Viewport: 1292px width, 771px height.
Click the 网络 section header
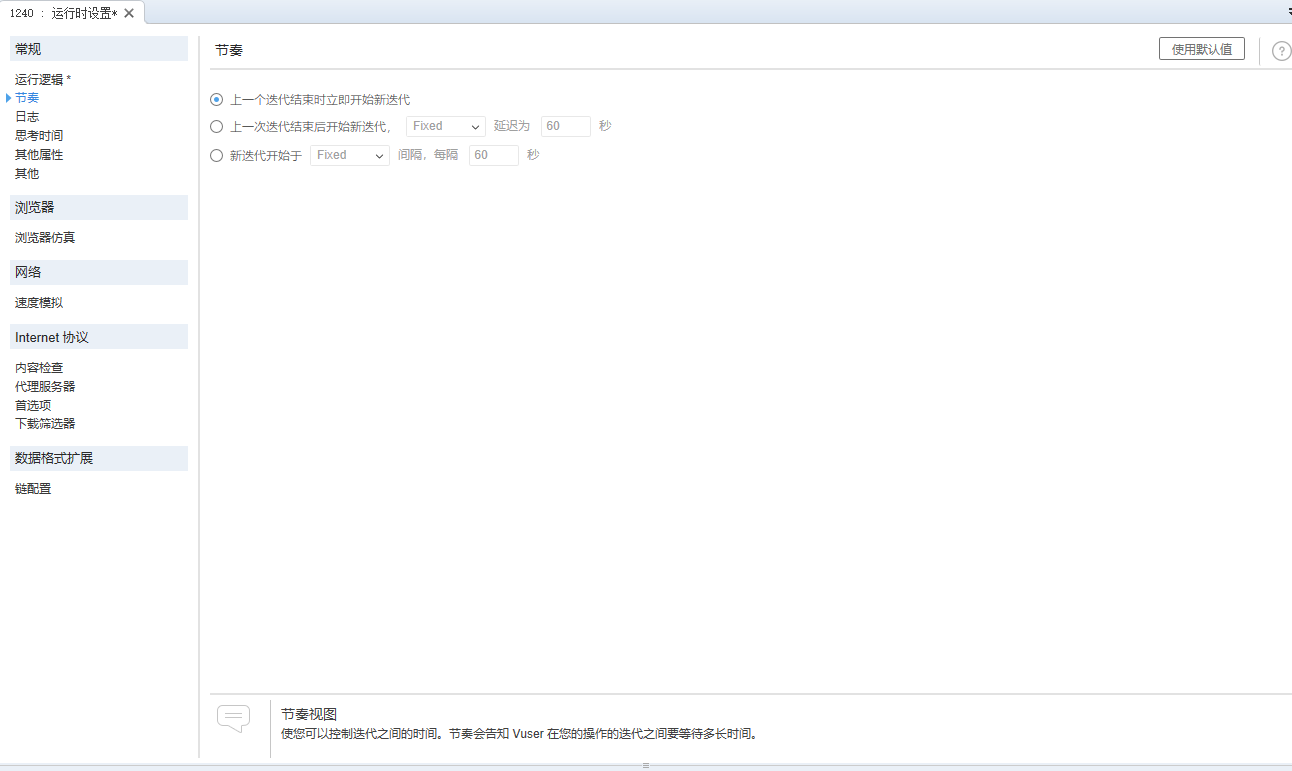pos(99,272)
